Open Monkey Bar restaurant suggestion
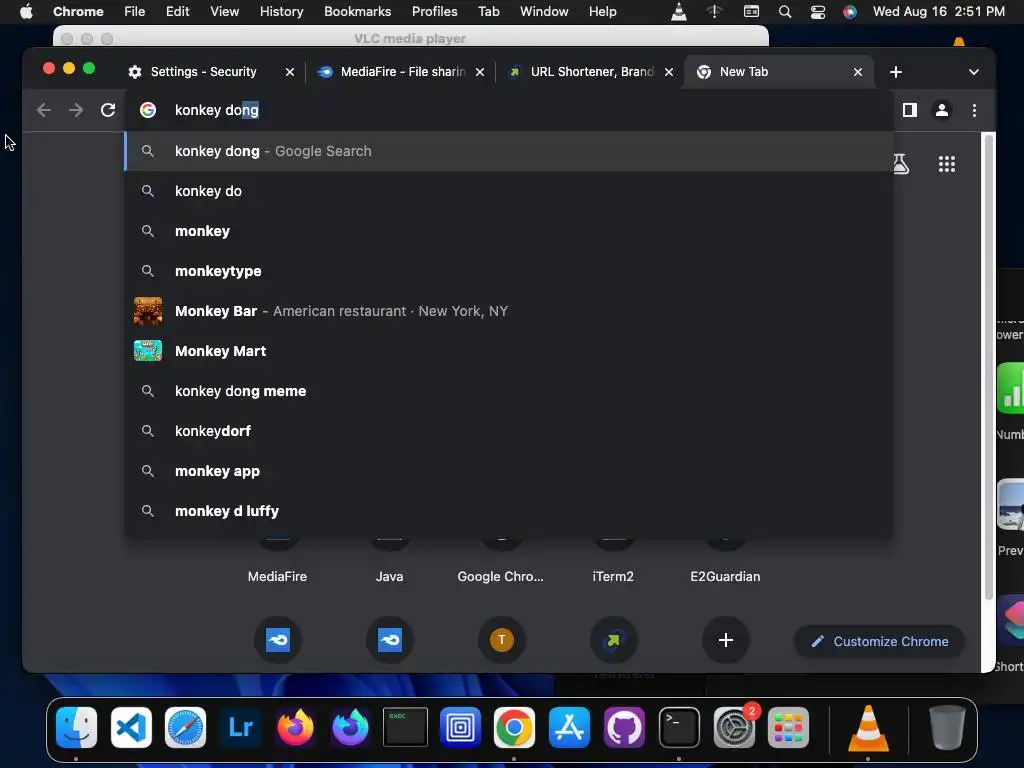Image resolution: width=1024 pixels, height=768 pixels. click(x=509, y=311)
